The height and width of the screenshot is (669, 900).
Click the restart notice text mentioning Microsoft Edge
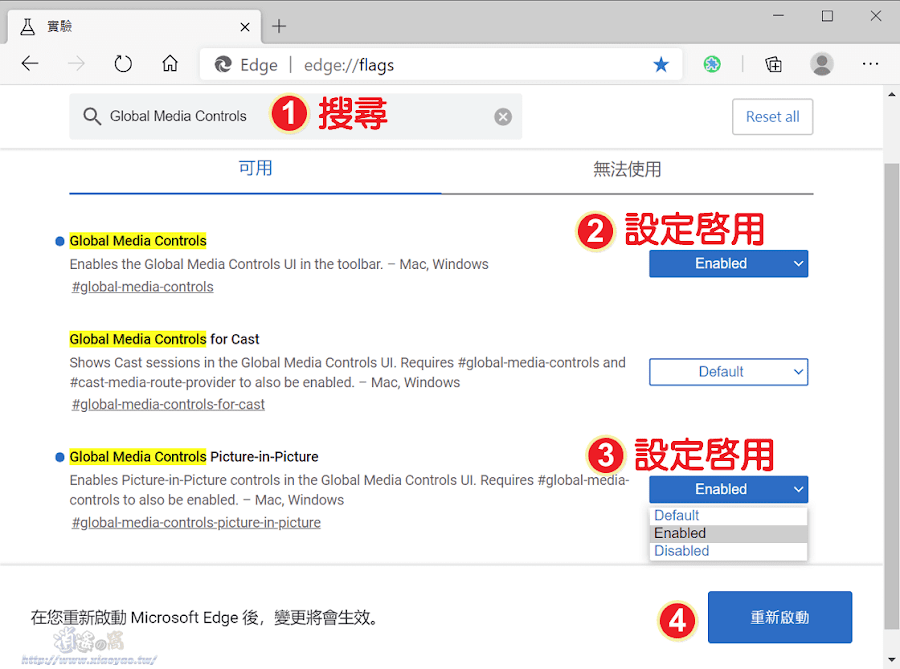(x=205, y=617)
